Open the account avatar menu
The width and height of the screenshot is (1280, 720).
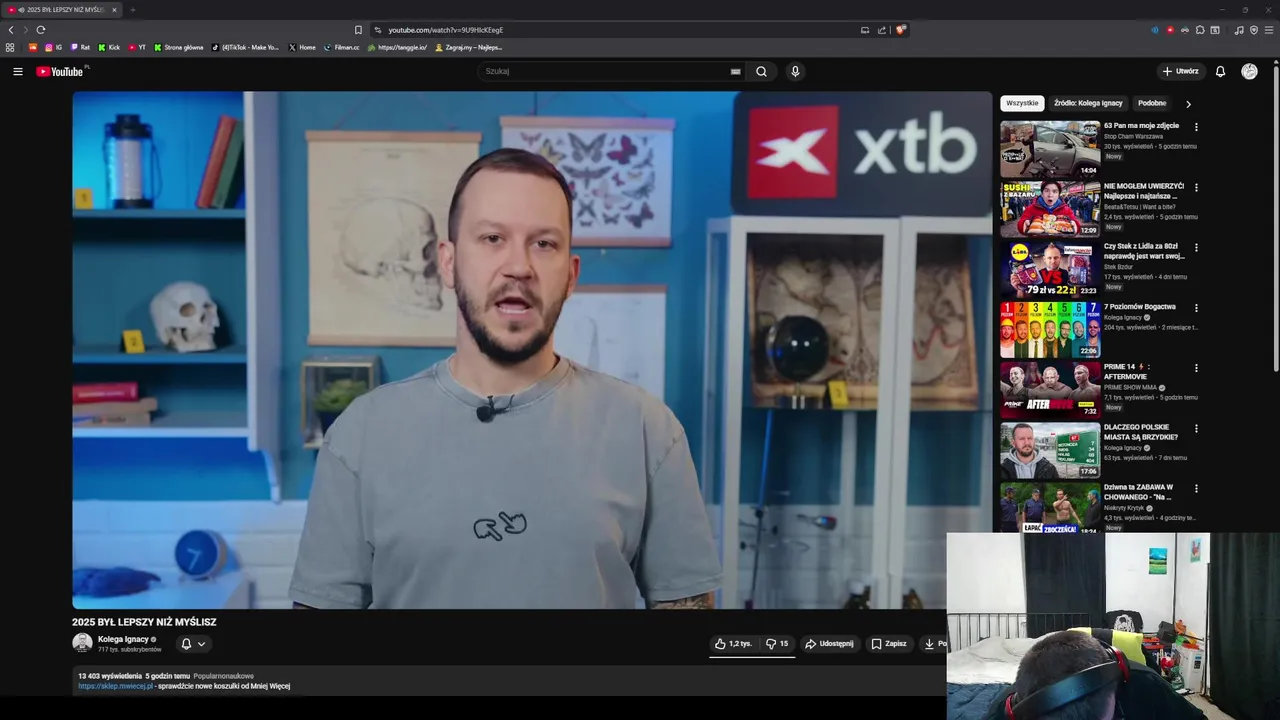(1249, 71)
